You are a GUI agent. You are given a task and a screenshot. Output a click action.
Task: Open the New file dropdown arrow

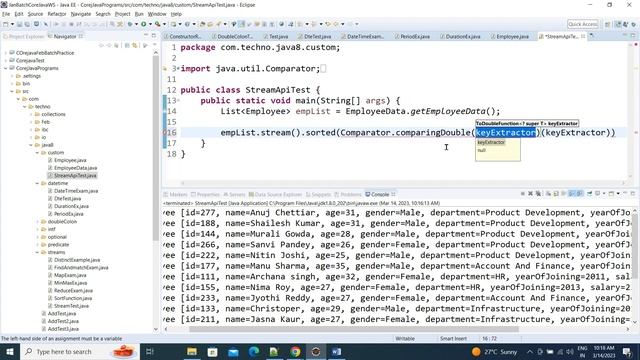(x=12, y=24)
